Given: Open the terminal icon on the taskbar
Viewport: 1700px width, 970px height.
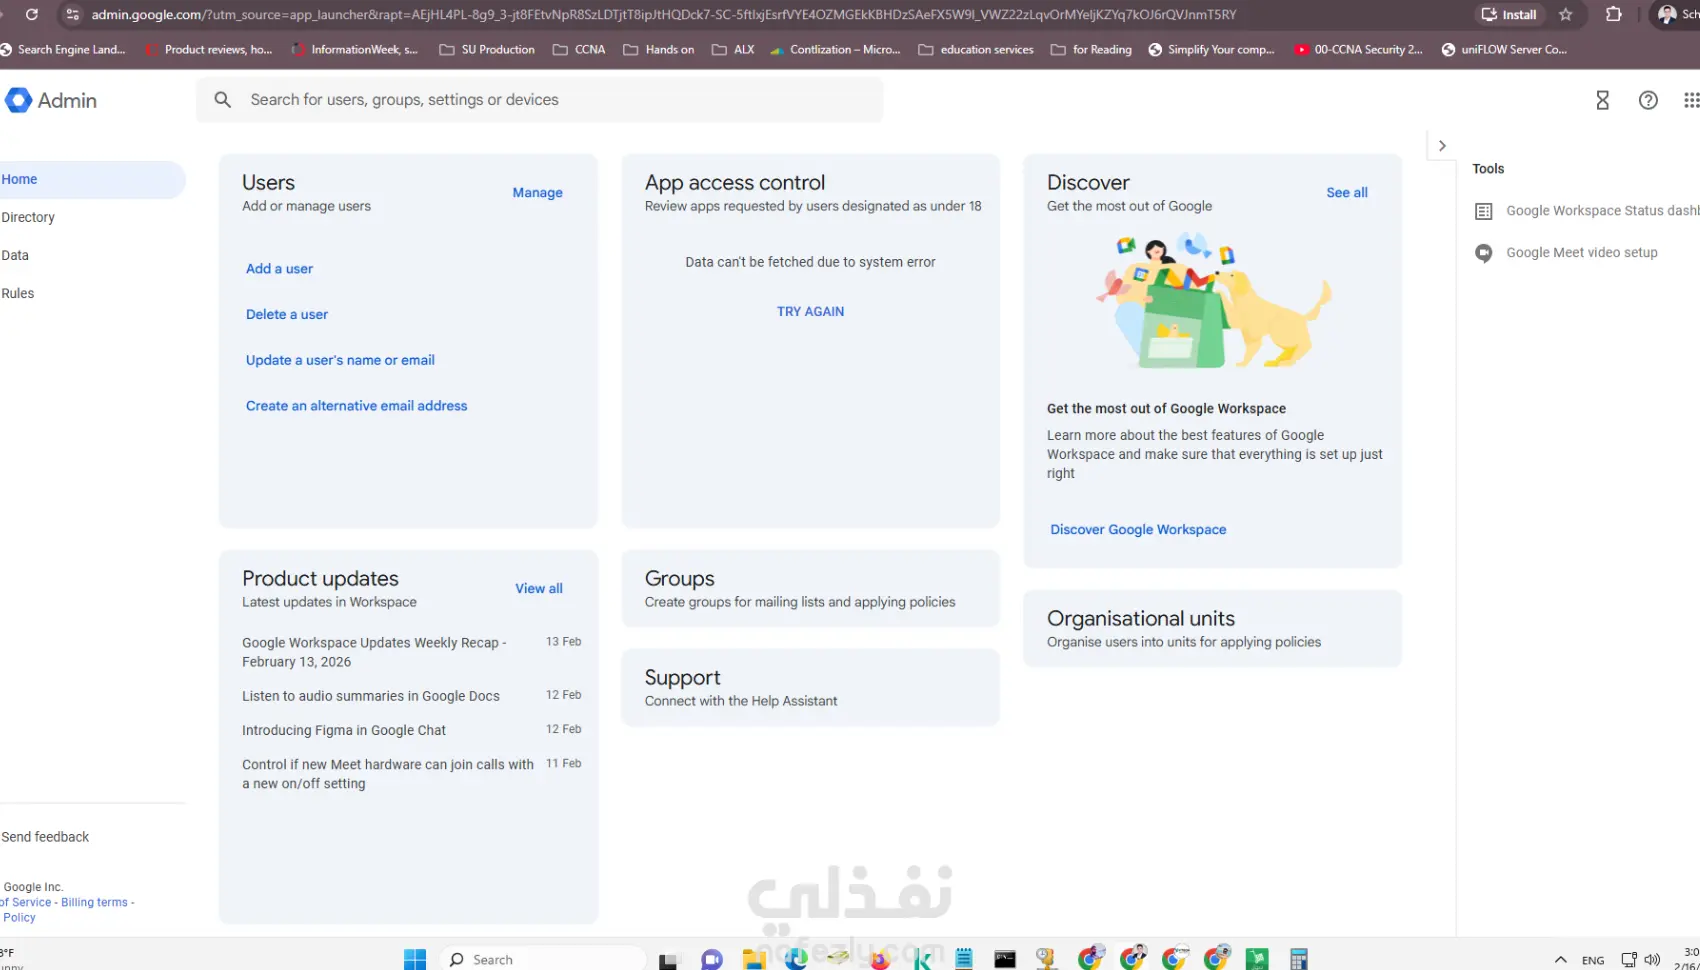Looking at the screenshot, I should tap(1005, 960).
